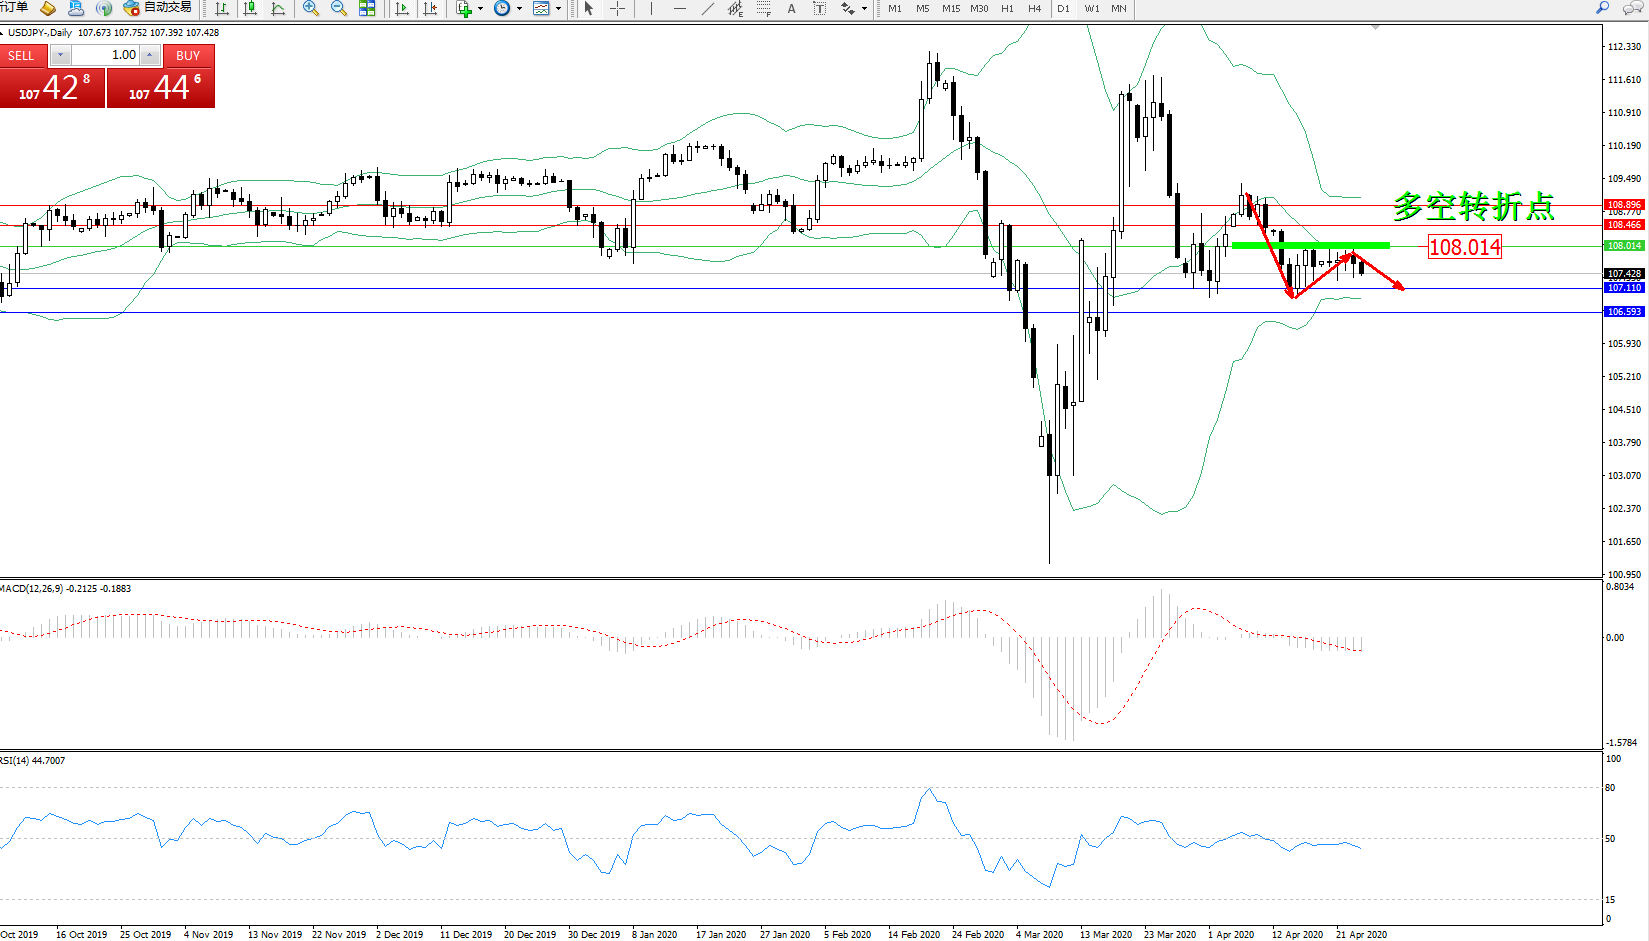Switch chart to line chart view
The image size is (1649, 941).
coord(278,8)
